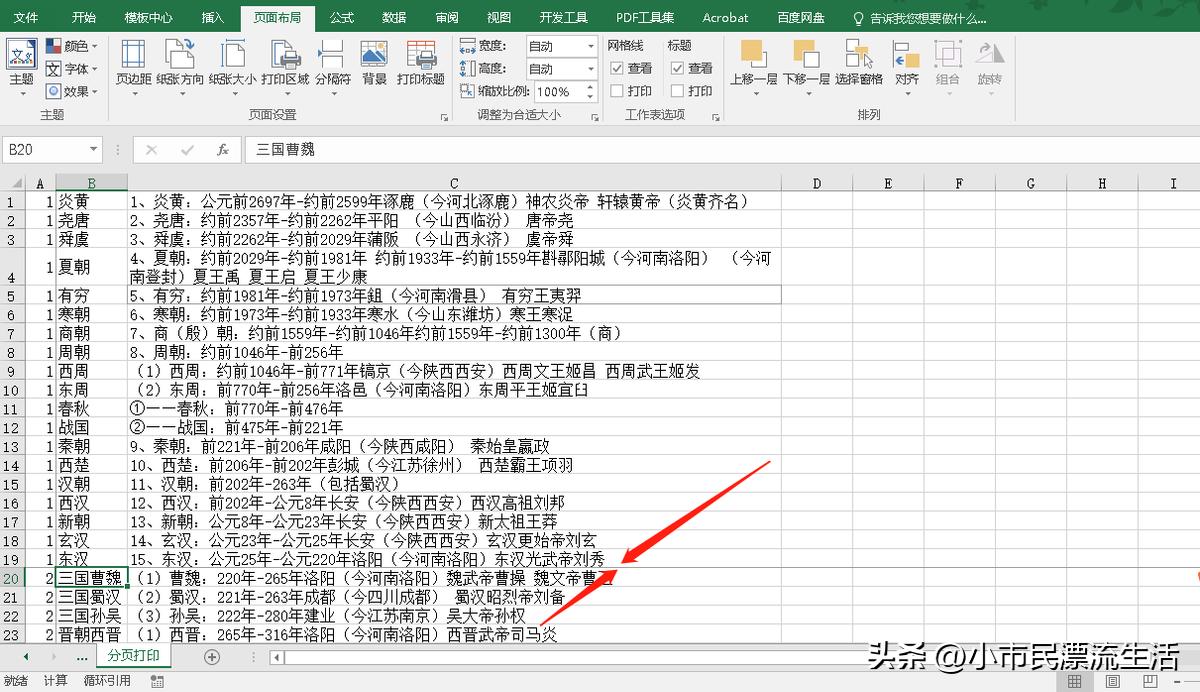
Task: Click the New Sheet plus button
Action: tap(213, 657)
